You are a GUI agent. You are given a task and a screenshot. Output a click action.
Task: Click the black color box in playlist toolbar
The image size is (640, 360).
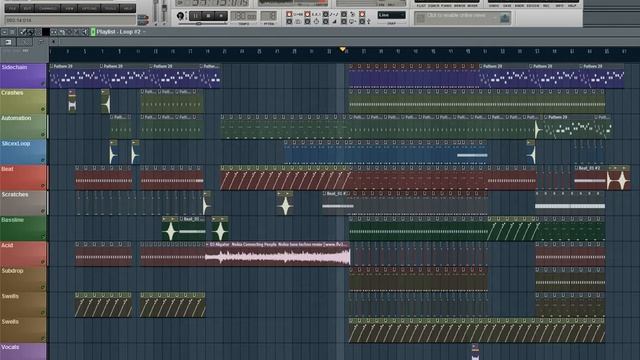(x=46, y=32)
